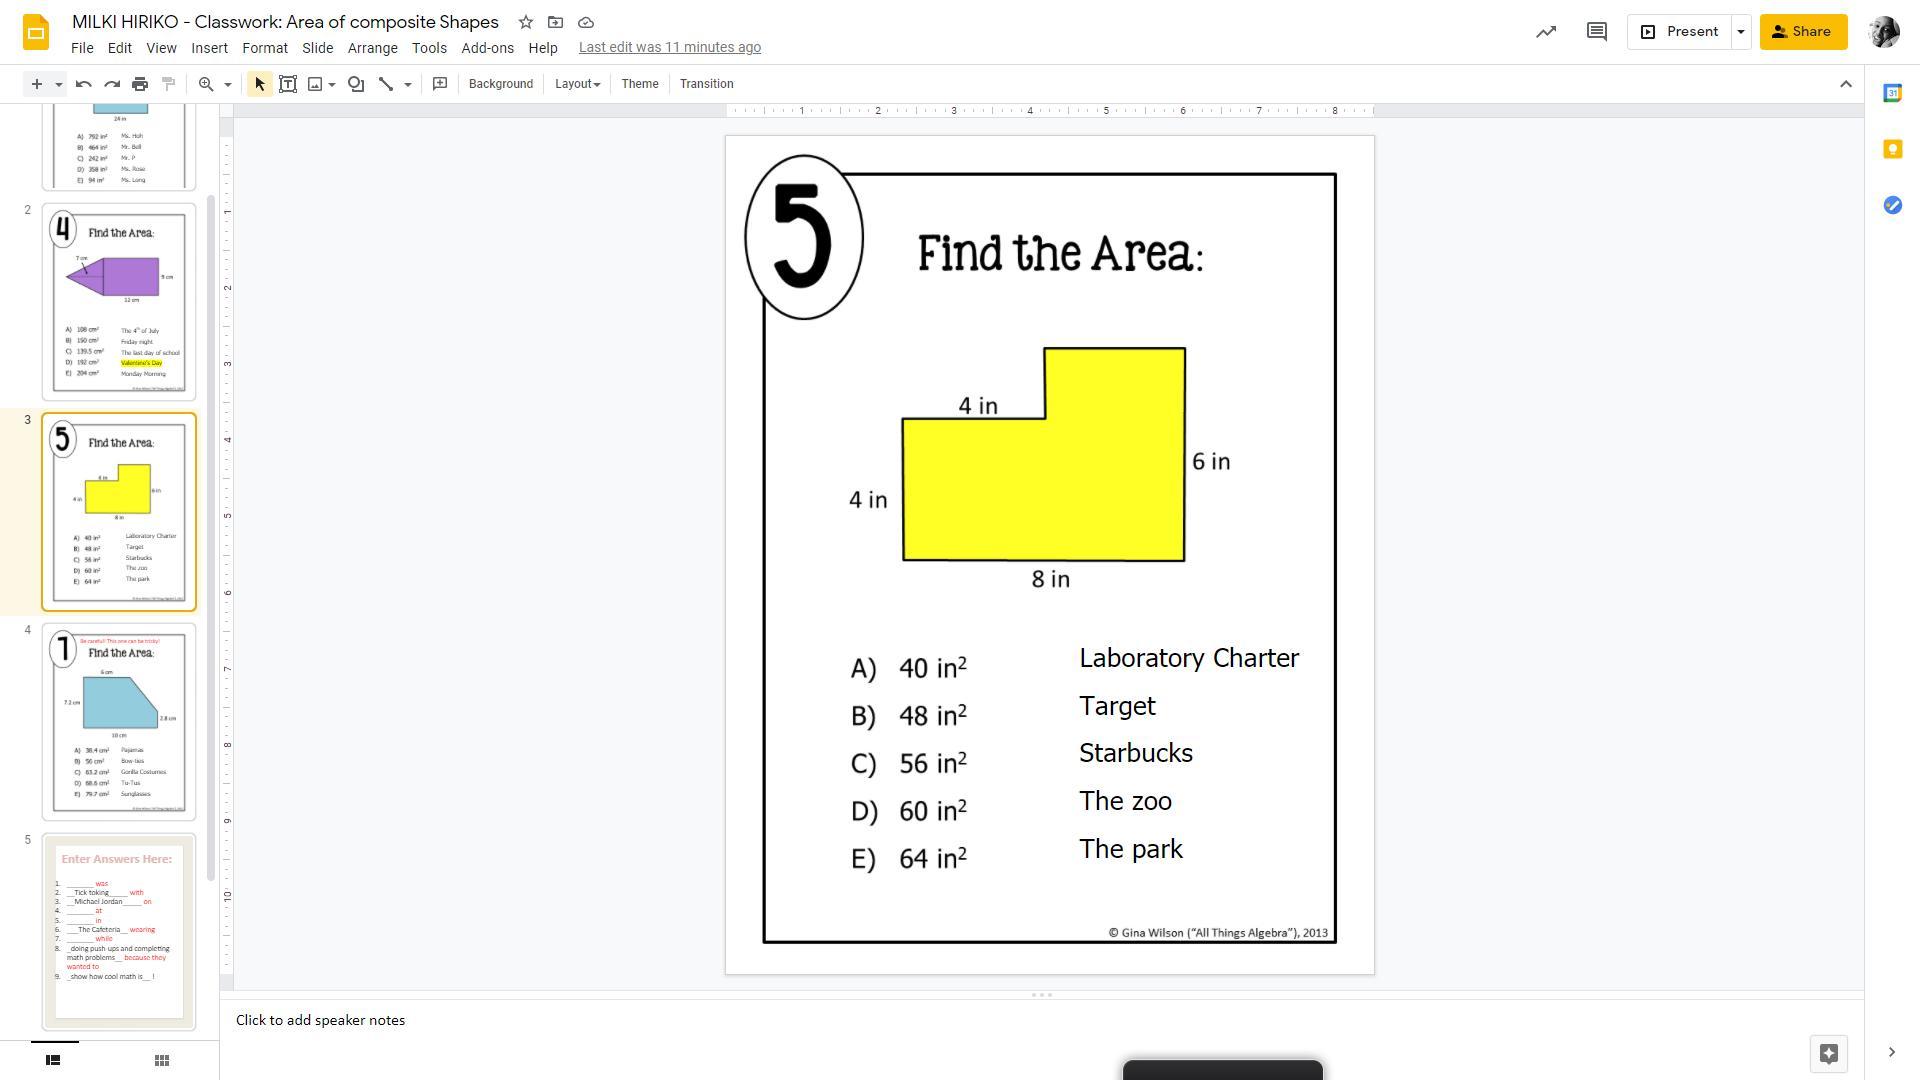Star this presentation
This screenshot has width=1920, height=1080.
[x=526, y=22]
